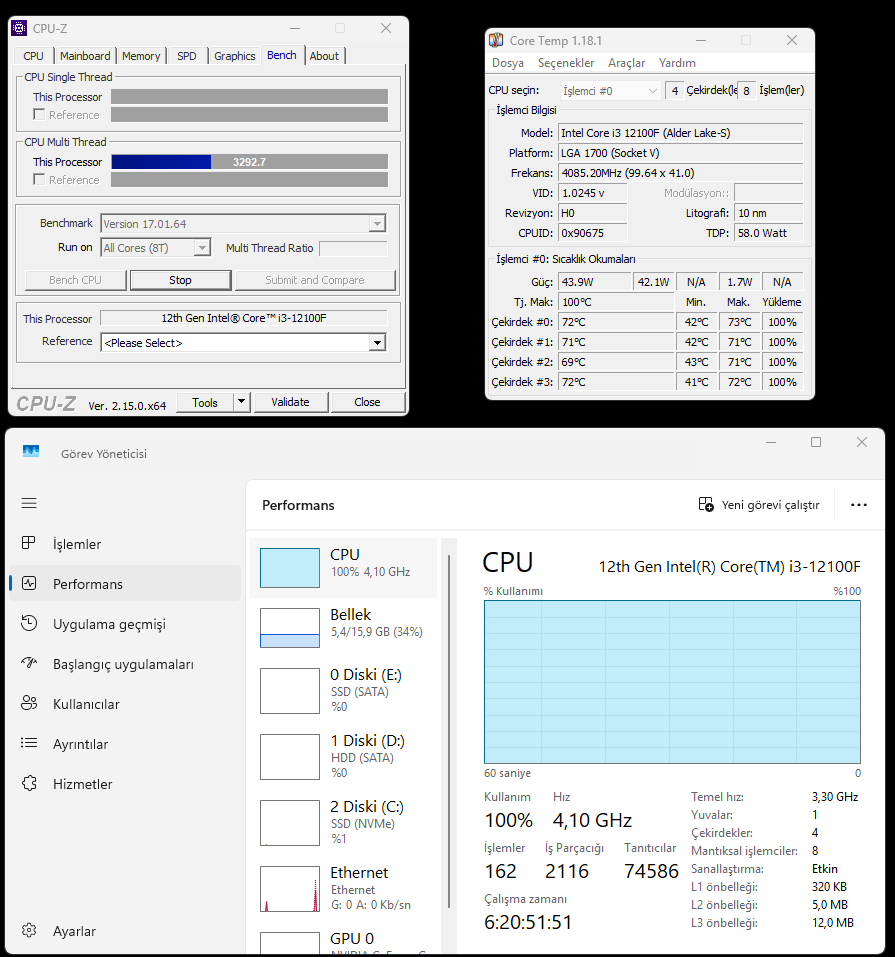Open Ayrıntılar via its list icon
895x957 pixels.
point(29,743)
